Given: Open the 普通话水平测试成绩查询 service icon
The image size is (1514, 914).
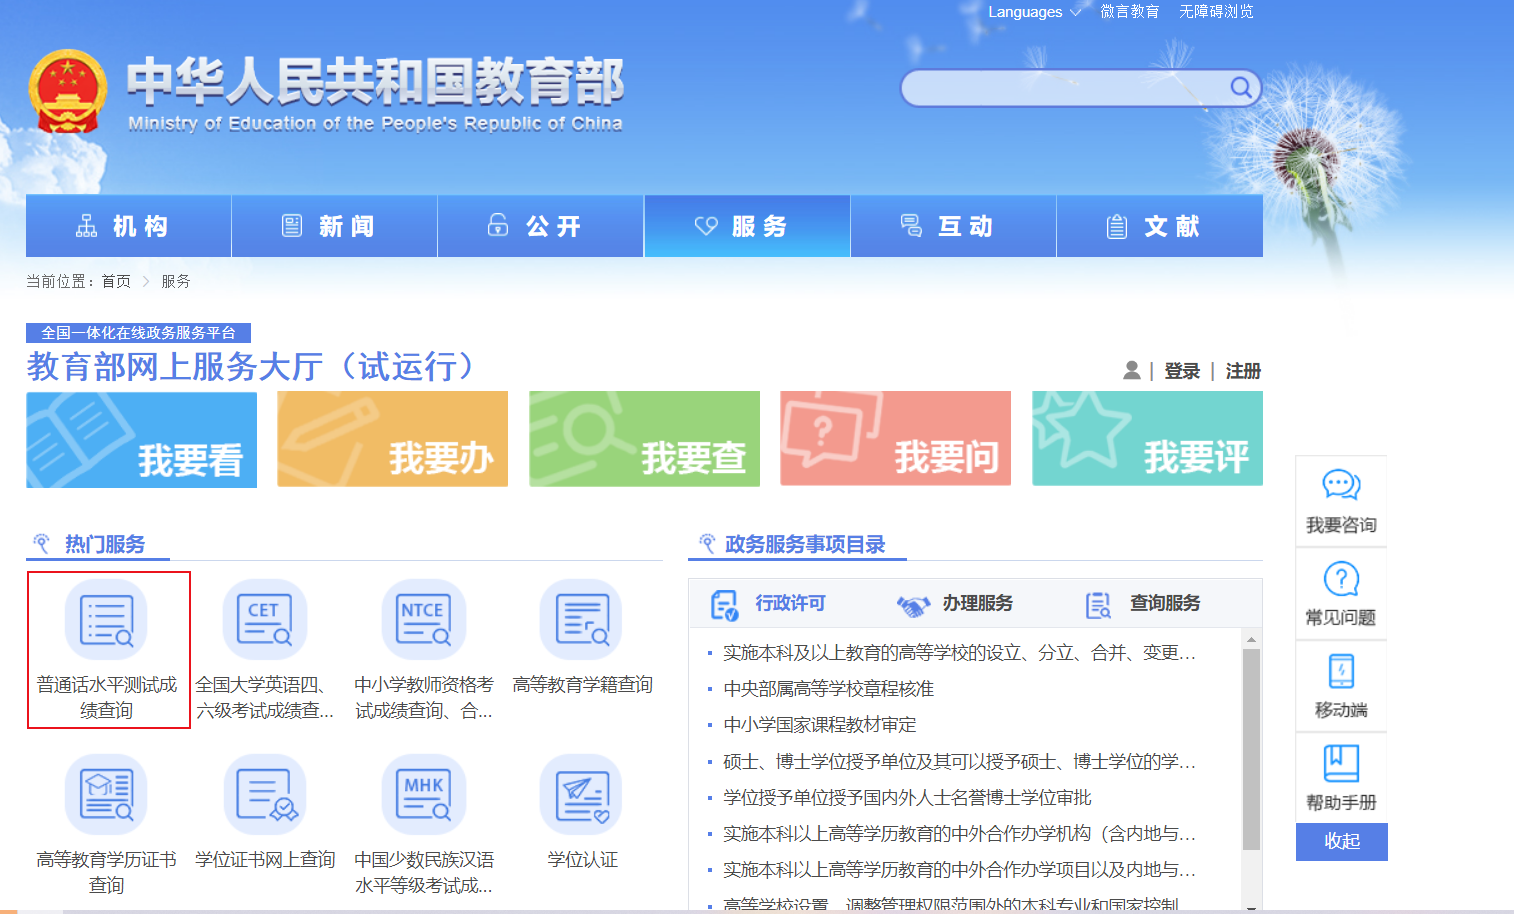Looking at the screenshot, I should (106, 620).
